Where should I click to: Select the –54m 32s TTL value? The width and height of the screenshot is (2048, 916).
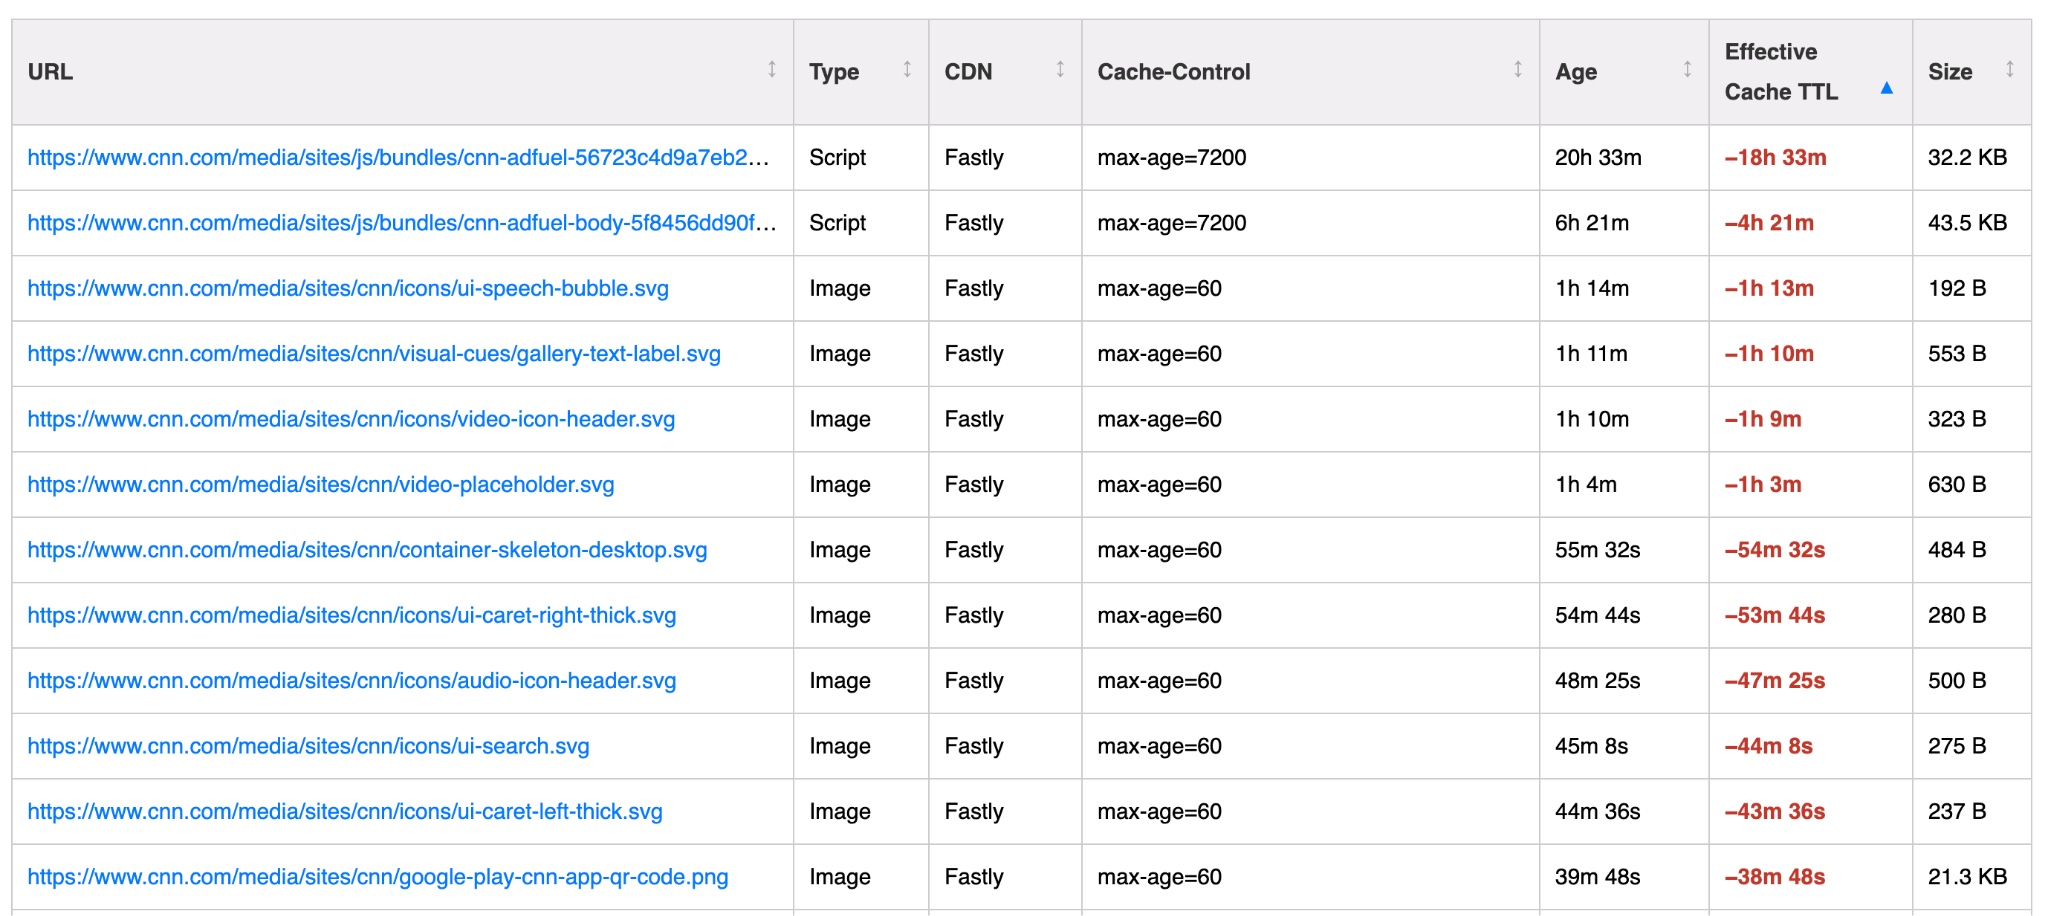(1775, 550)
